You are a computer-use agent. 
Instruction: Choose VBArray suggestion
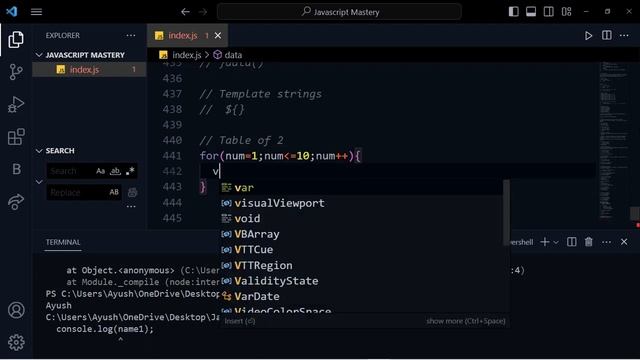pyautogui.click(x=362, y=234)
